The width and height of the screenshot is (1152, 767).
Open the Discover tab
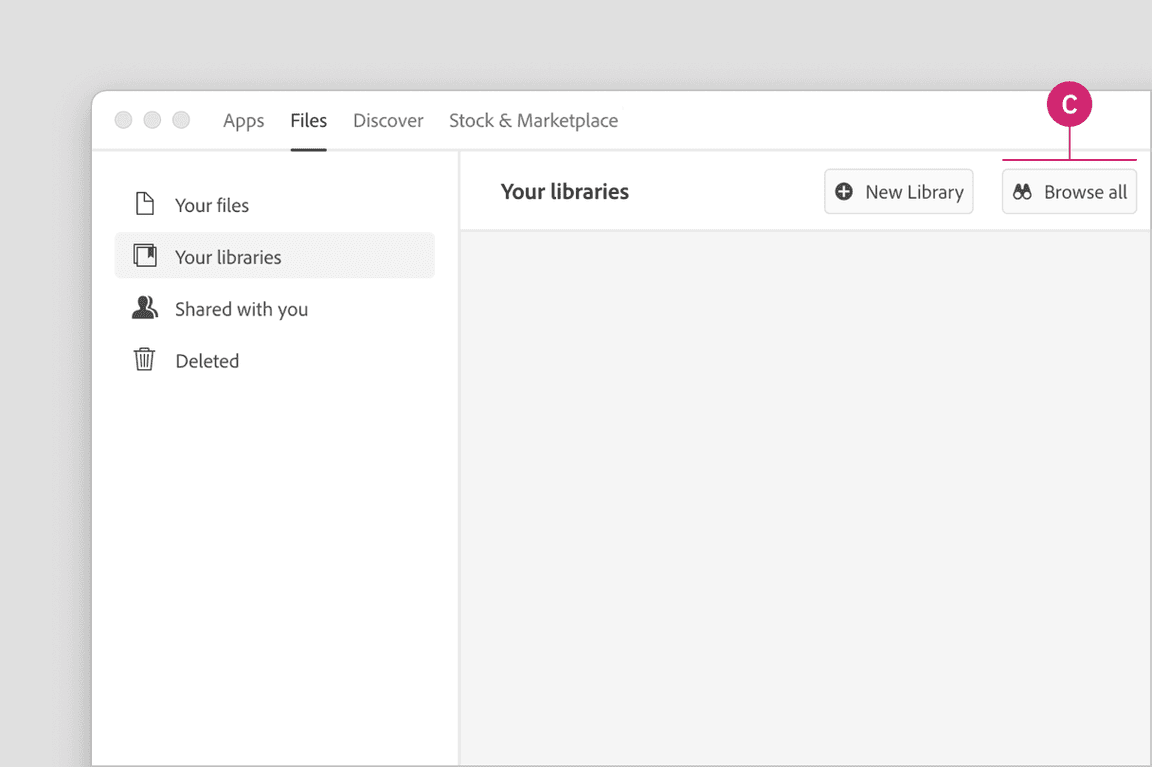tap(388, 121)
